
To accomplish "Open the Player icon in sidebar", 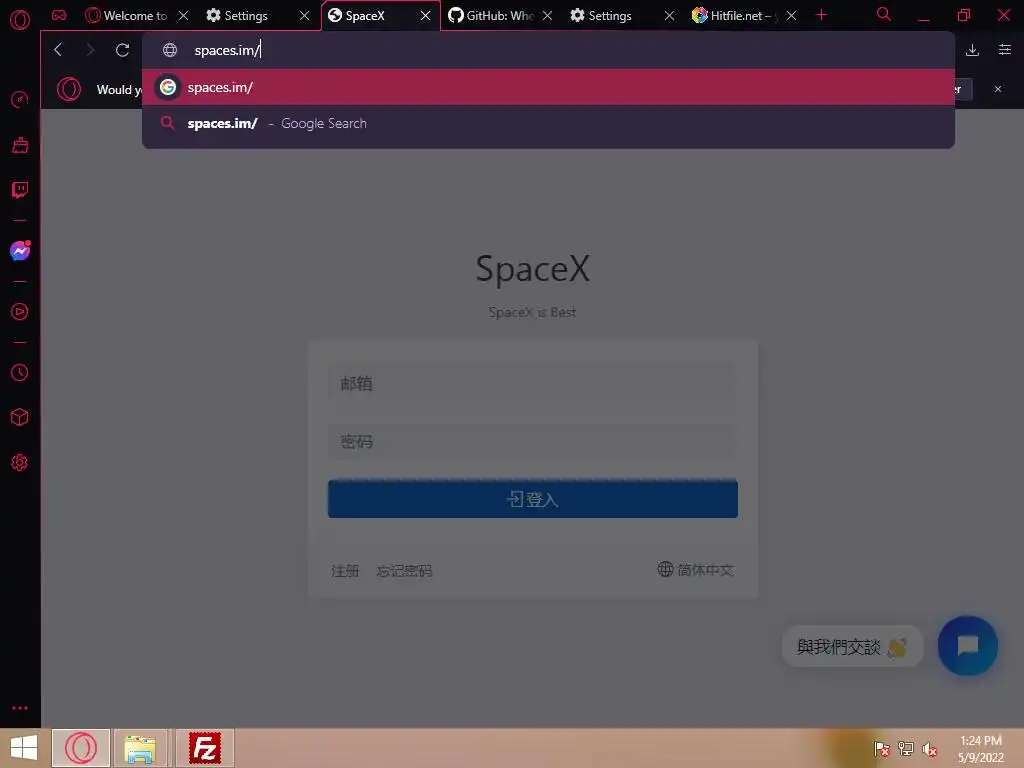I will [20, 312].
